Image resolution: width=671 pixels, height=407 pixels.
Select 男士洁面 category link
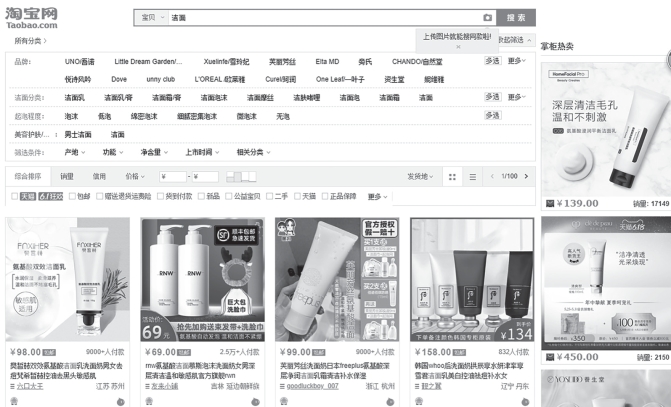point(78,134)
